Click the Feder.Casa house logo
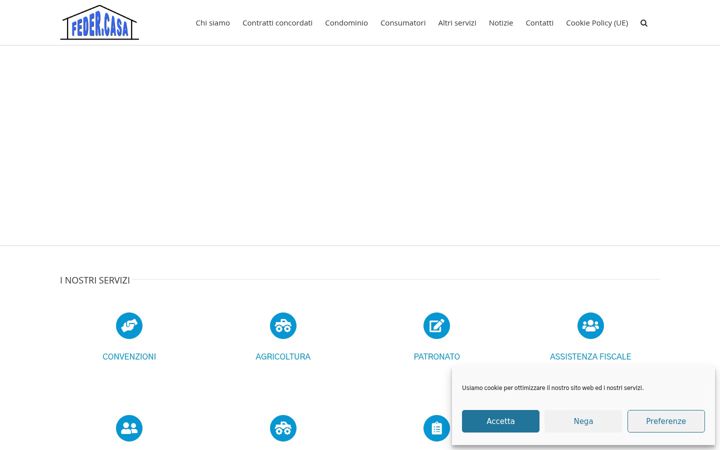This screenshot has width=720, height=450. (x=99, y=22)
